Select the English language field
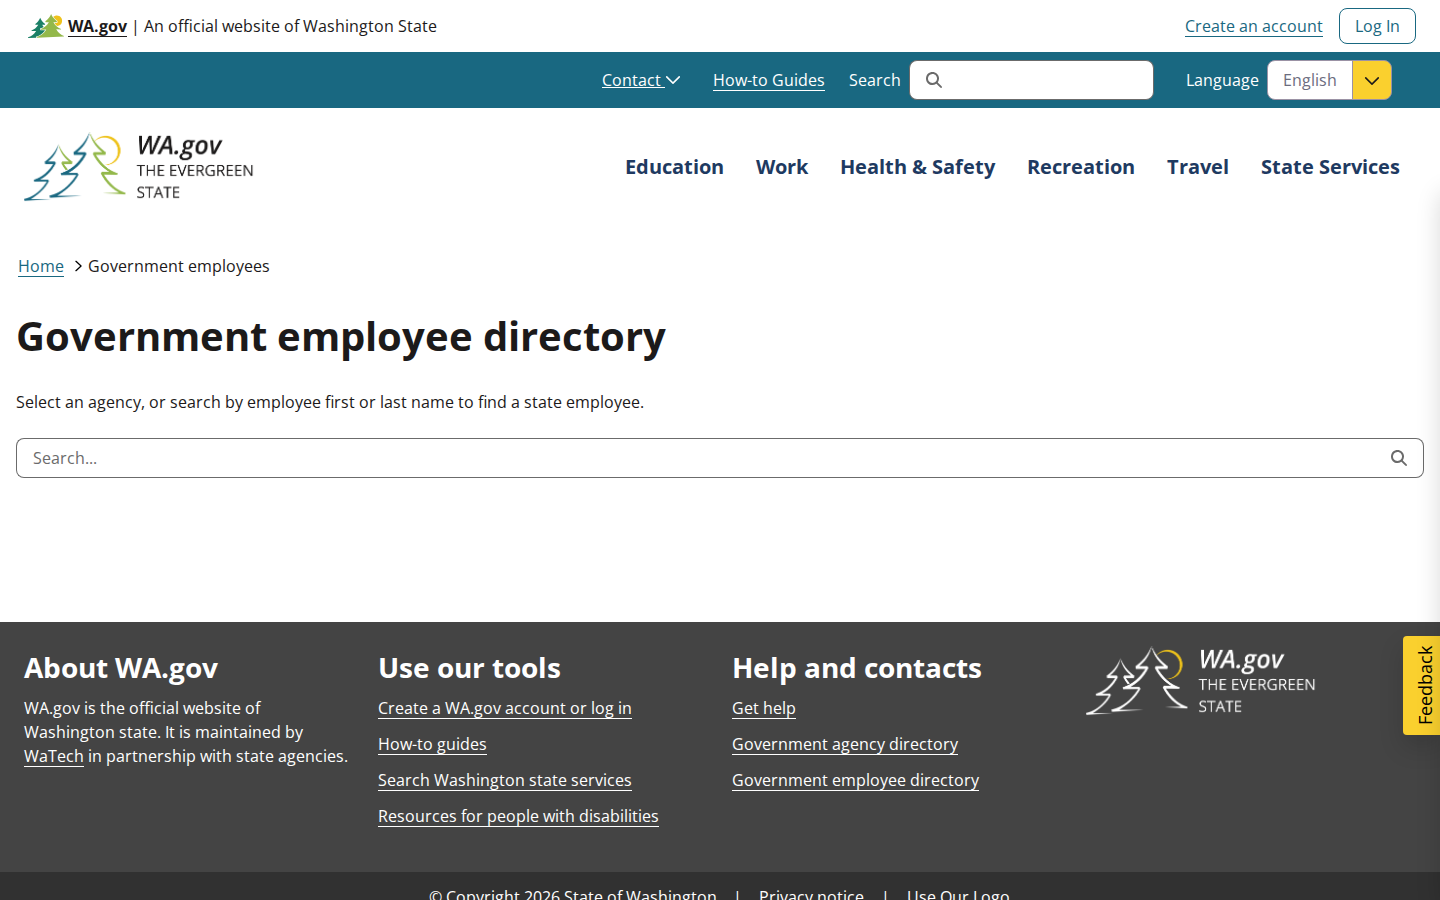1440x900 pixels. point(1310,80)
